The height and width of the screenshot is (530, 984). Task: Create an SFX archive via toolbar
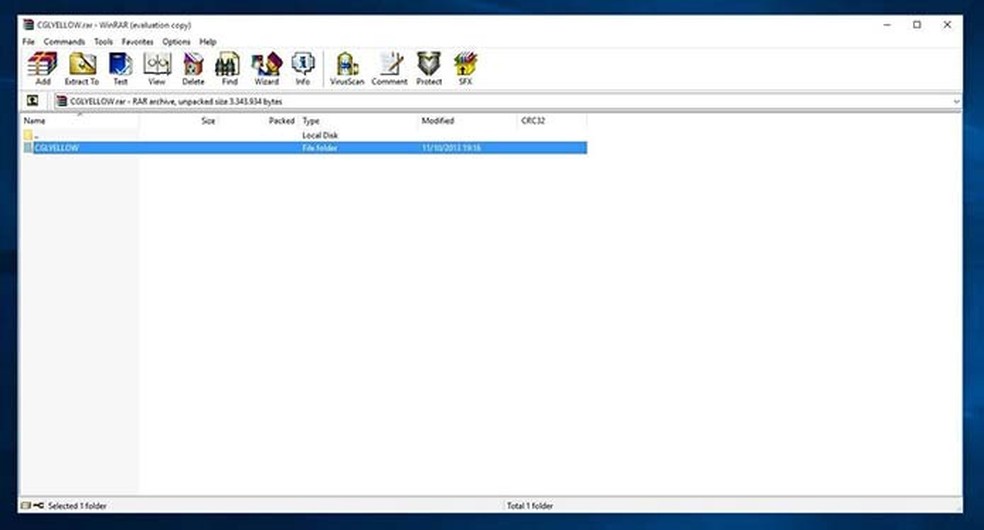(465, 68)
